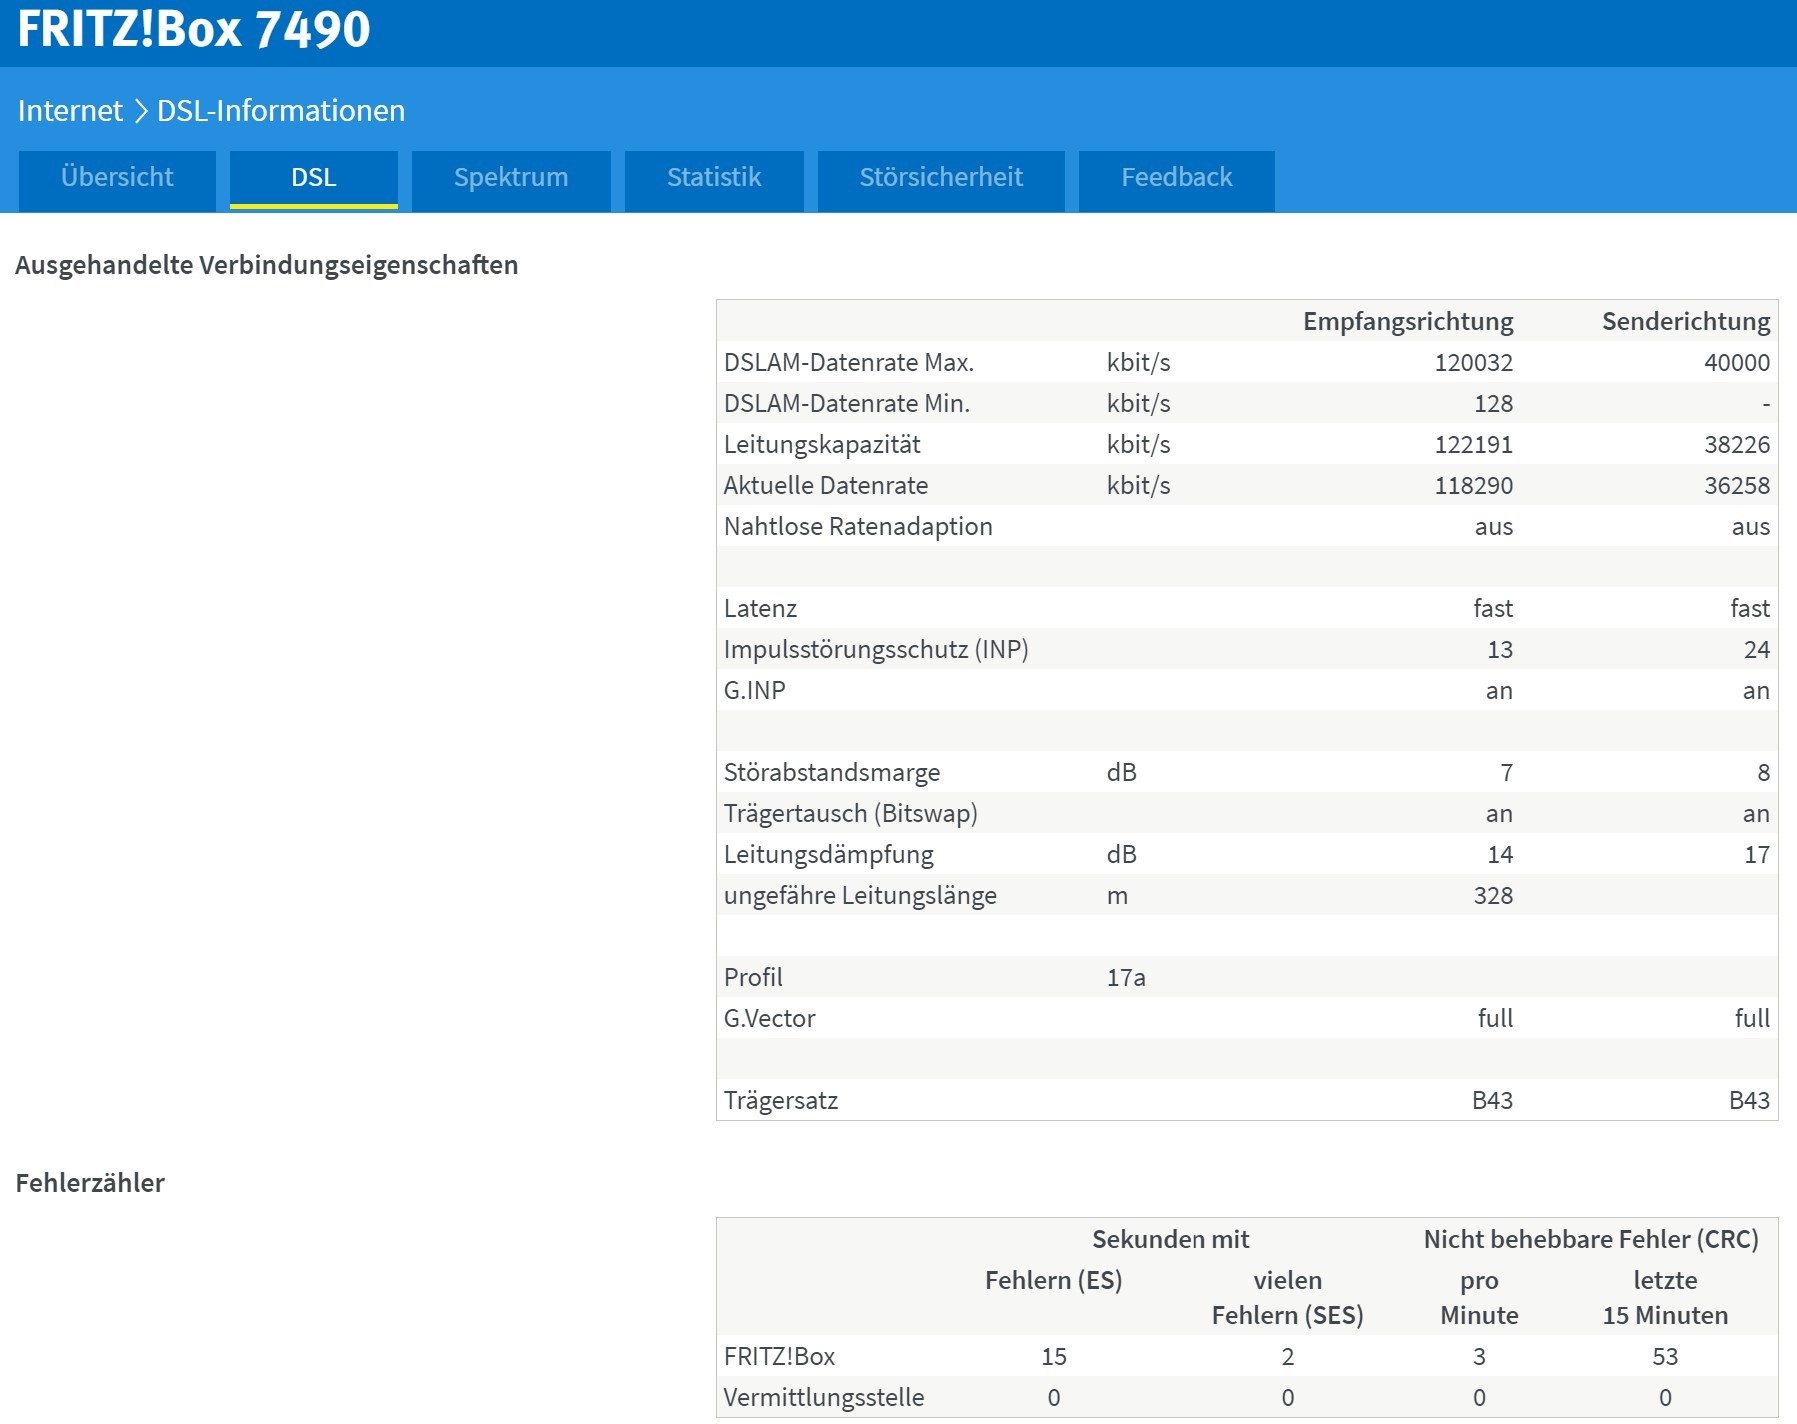Viewport: 1797px width, 1424px height.
Task: Open the Spektrum tab
Action: (510, 178)
